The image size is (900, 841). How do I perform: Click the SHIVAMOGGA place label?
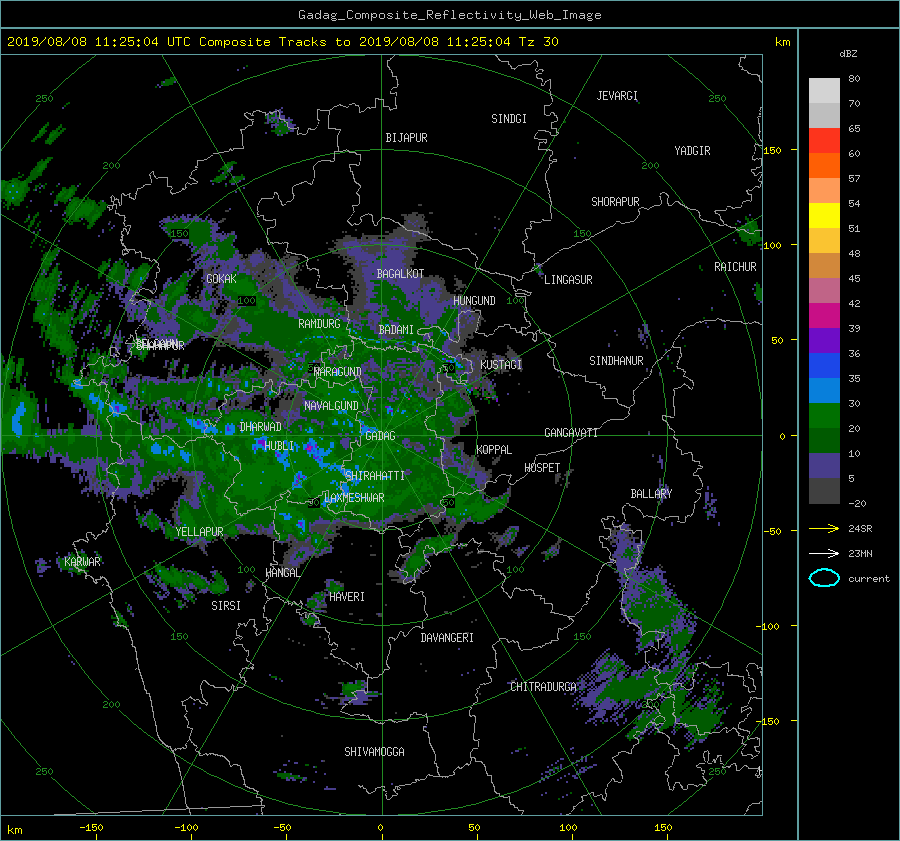374,751
